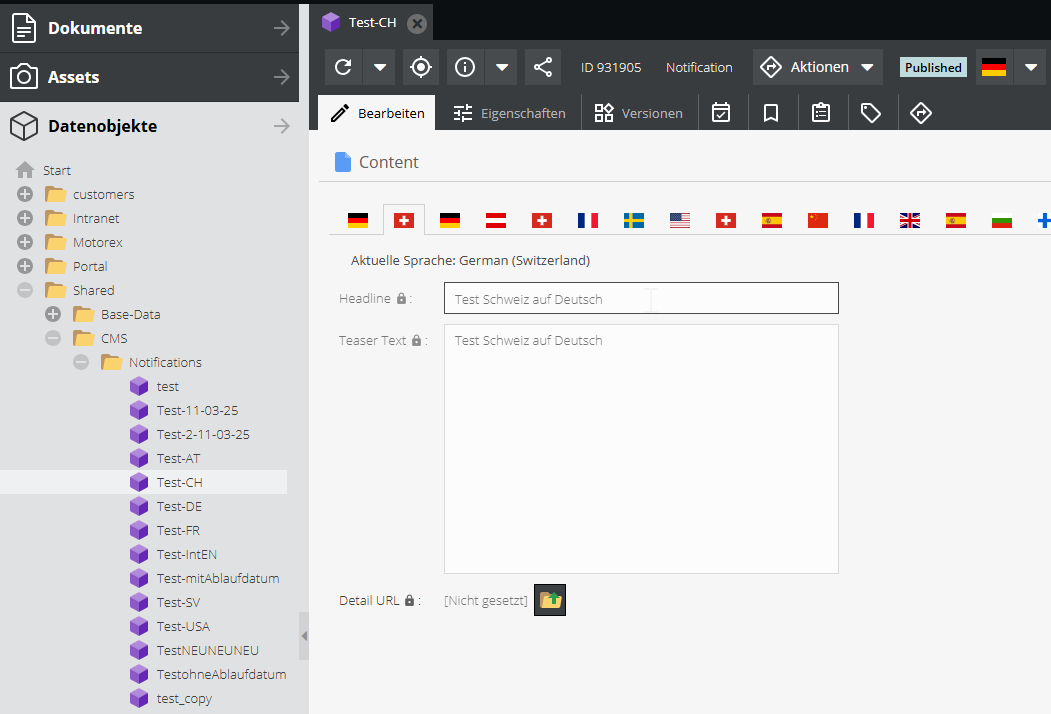
Task: Open the info icon in toolbar
Action: (x=465, y=67)
